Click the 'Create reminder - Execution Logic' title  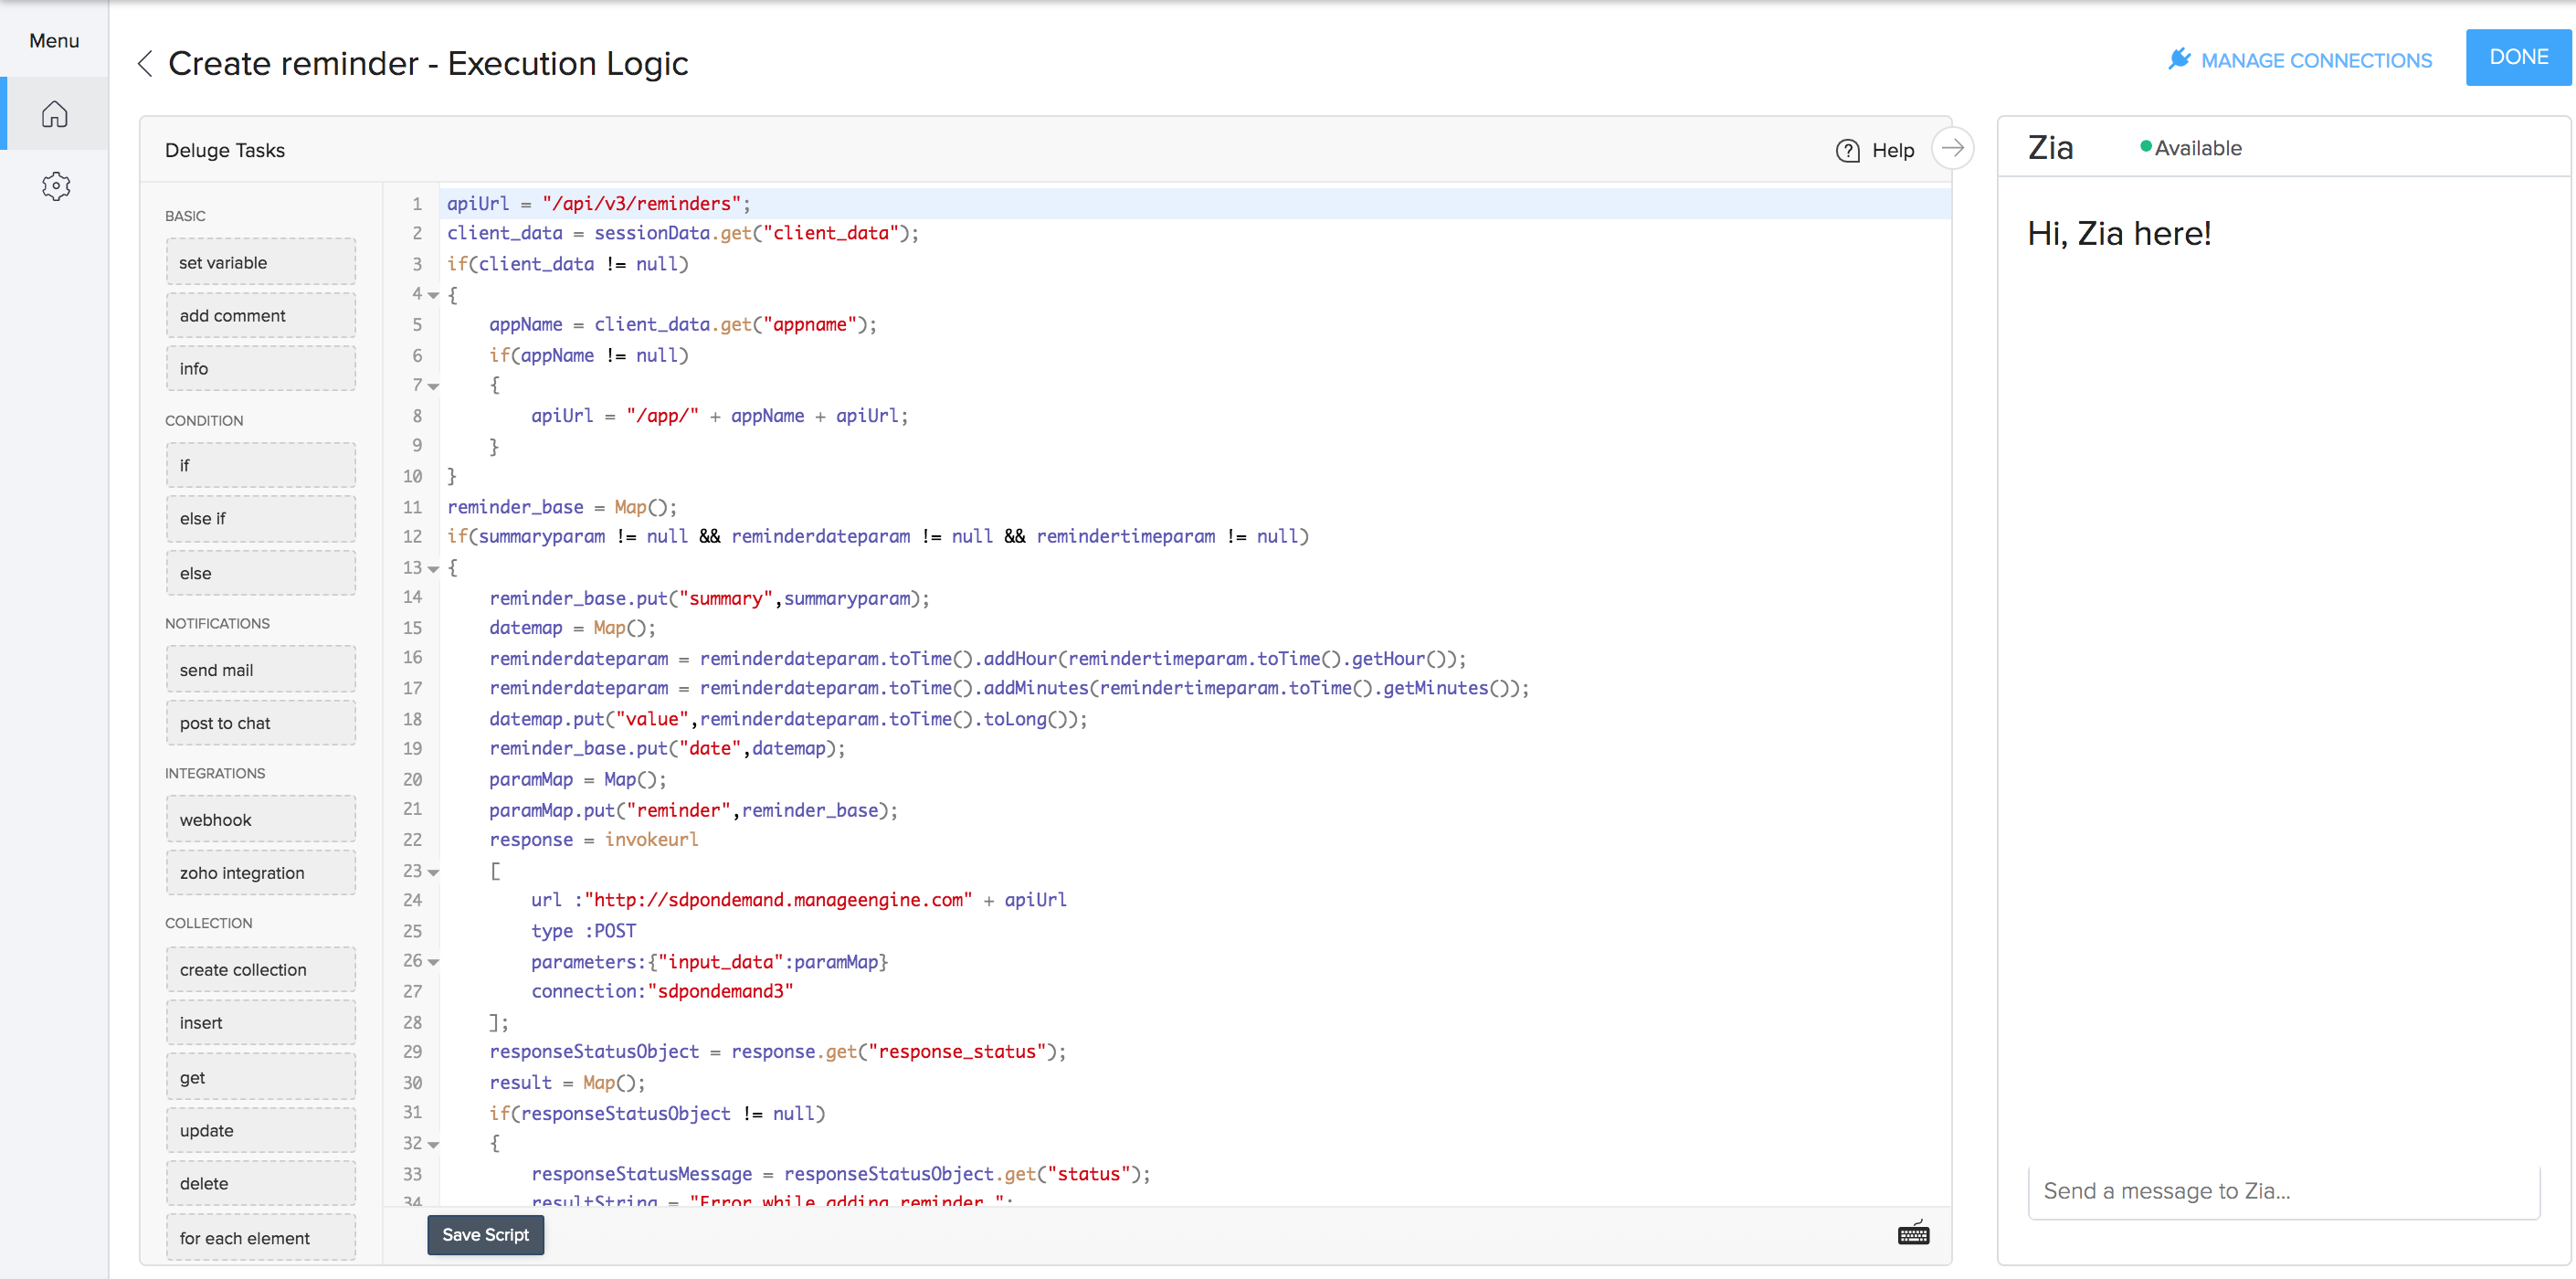pos(428,64)
